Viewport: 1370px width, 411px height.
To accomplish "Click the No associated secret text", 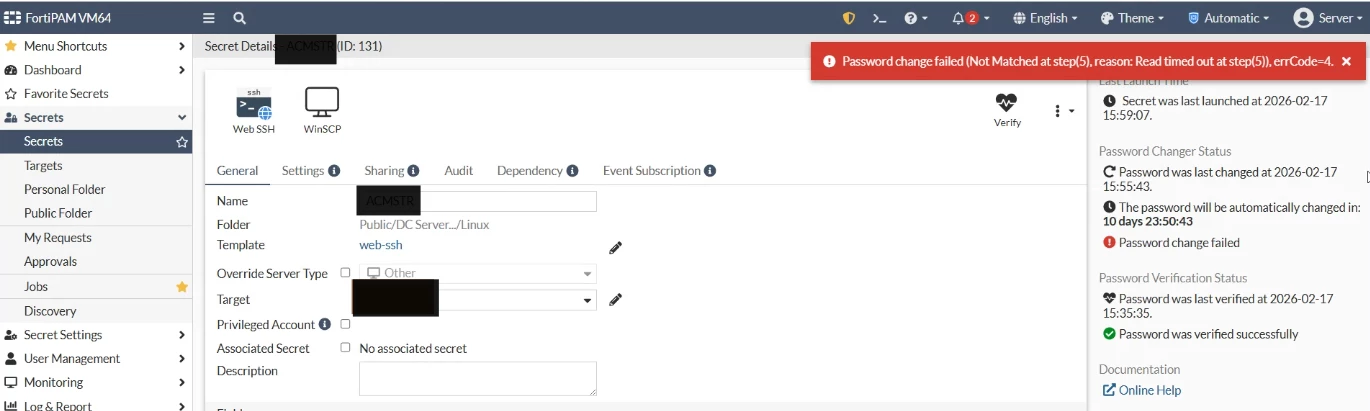I will click(x=413, y=349).
